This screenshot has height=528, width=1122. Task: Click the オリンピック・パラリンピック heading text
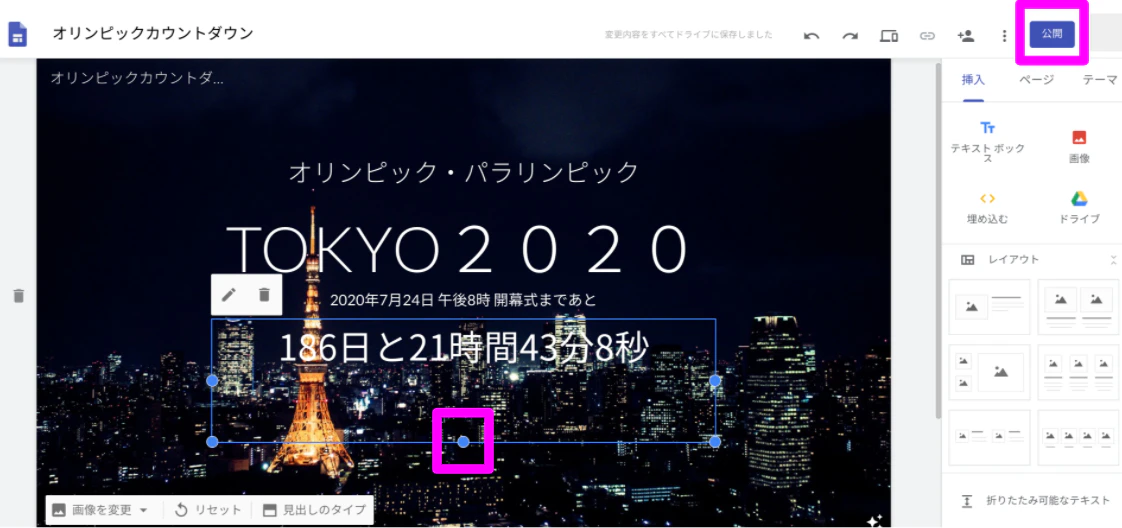[464, 172]
